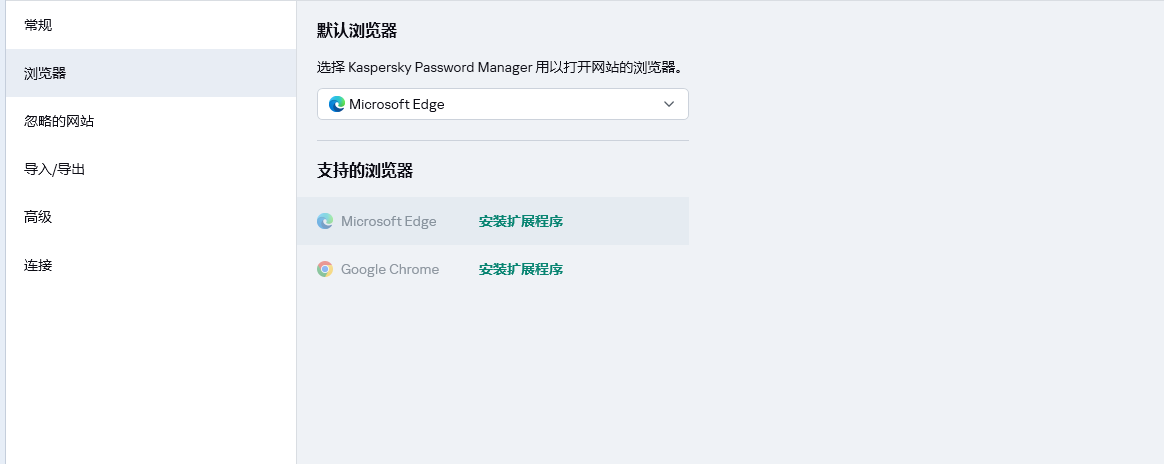Switch to the 高级 settings page
1164x464 pixels.
[38, 217]
